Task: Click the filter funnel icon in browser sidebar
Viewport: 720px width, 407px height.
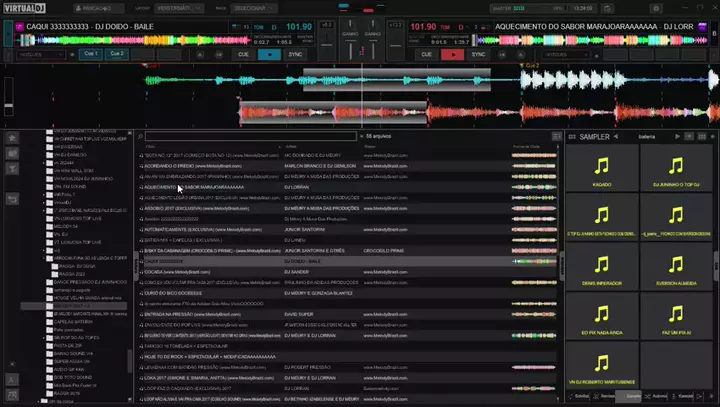Action: click(x=12, y=169)
